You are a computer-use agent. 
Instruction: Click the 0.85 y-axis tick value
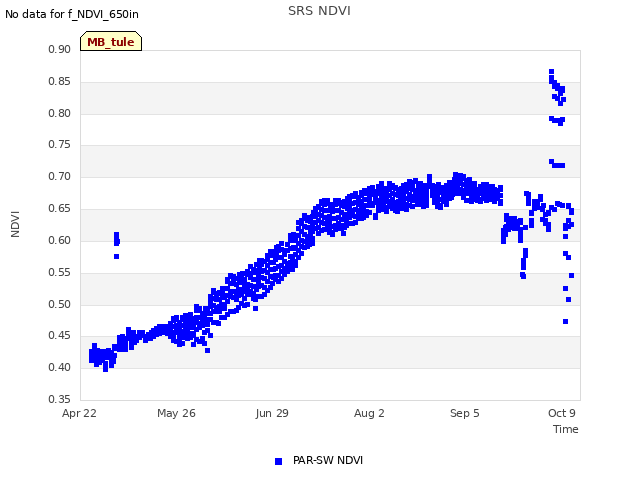[x=60, y=81]
